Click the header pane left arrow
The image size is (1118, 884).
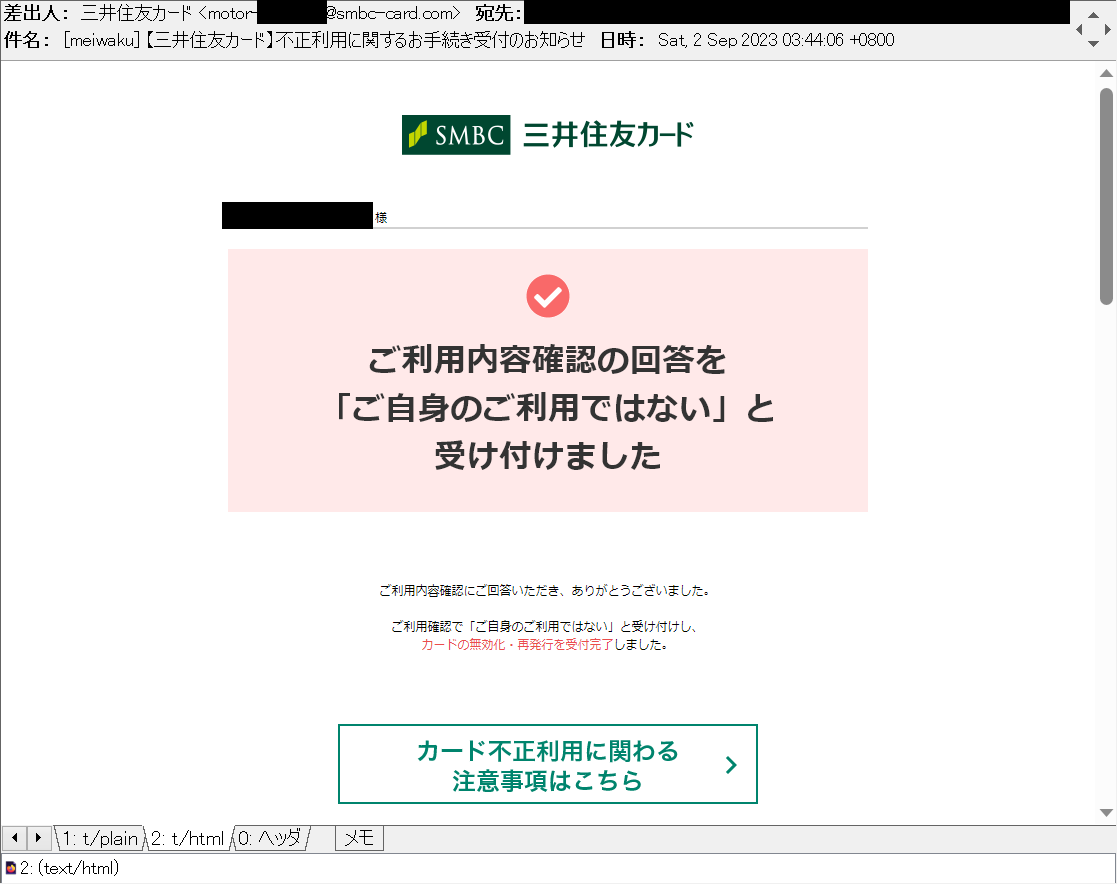click(1079, 29)
